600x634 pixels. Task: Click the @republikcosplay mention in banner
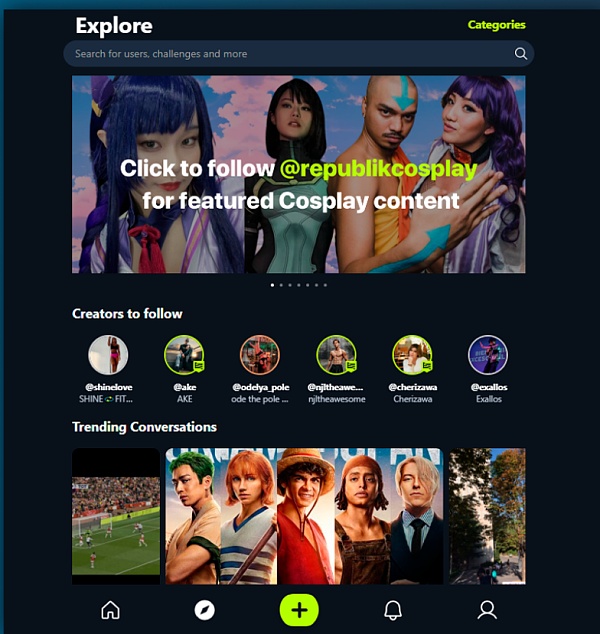tap(378, 169)
